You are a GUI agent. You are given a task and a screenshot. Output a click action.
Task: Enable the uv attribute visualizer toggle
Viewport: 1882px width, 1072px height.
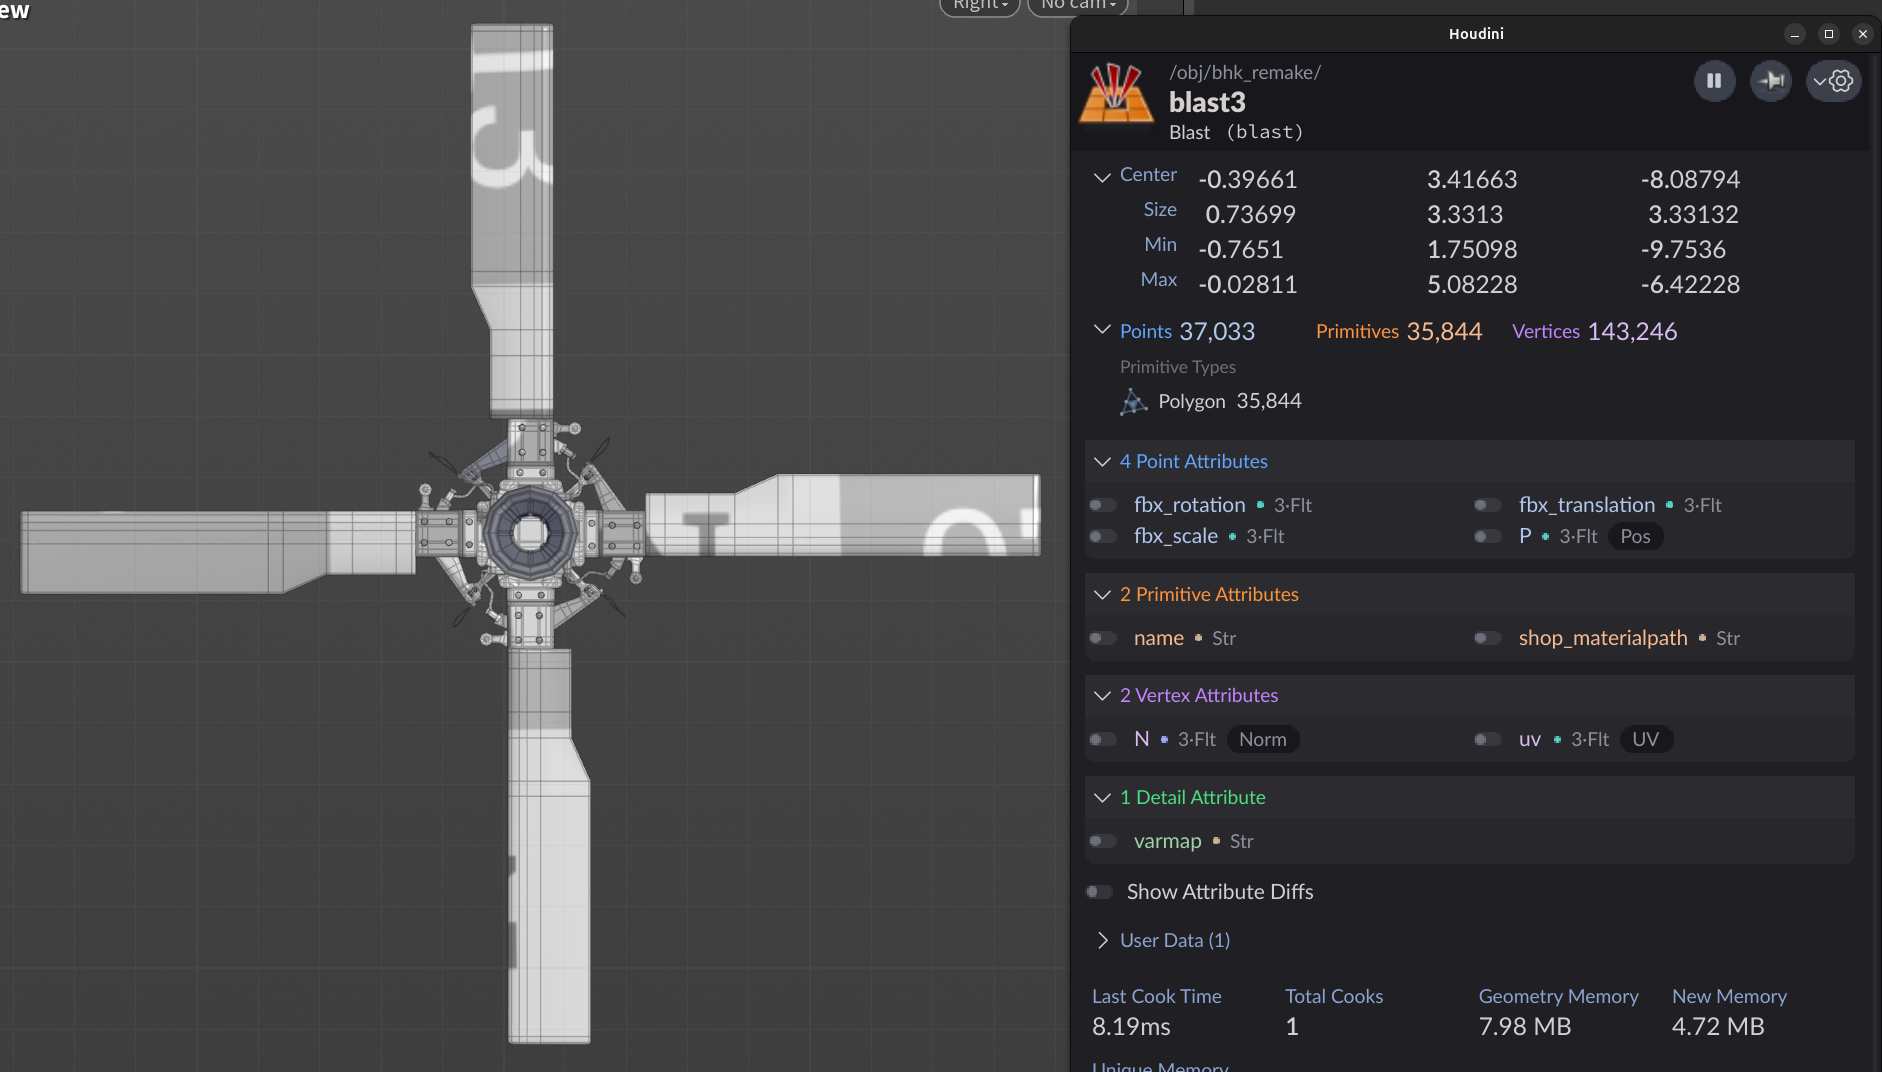pos(1488,740)
